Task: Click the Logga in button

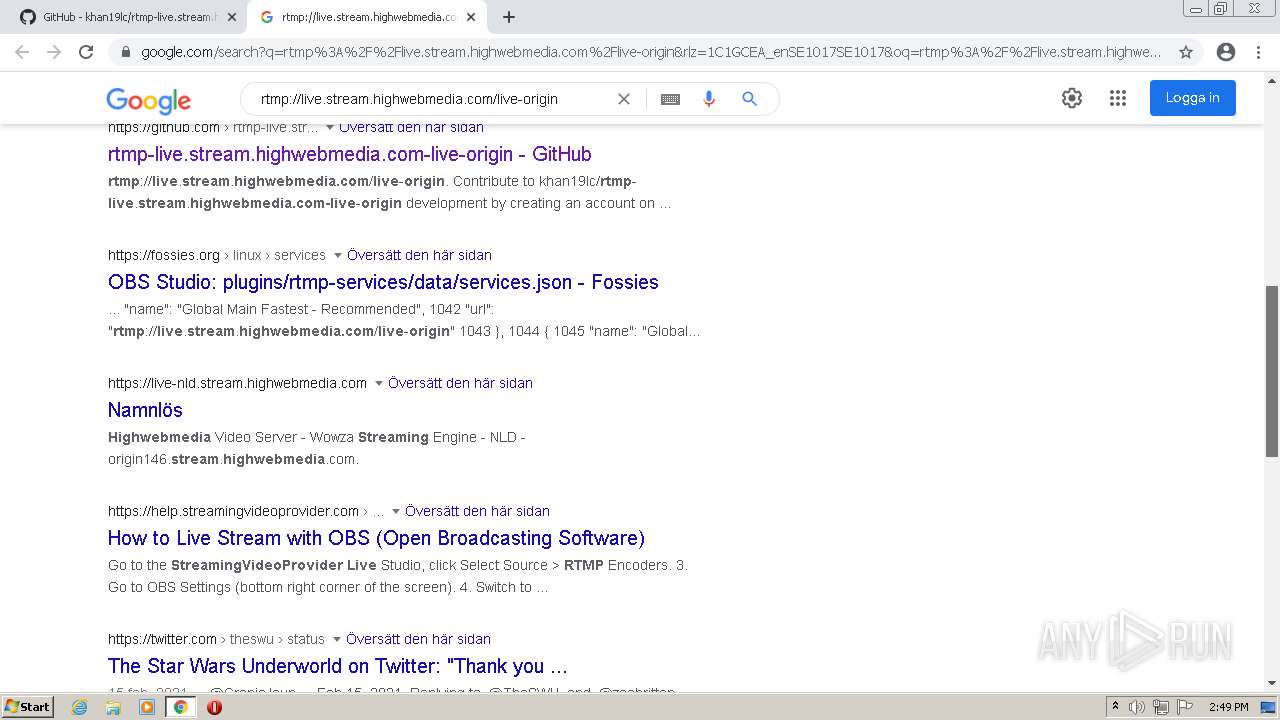Action: 1192,98
